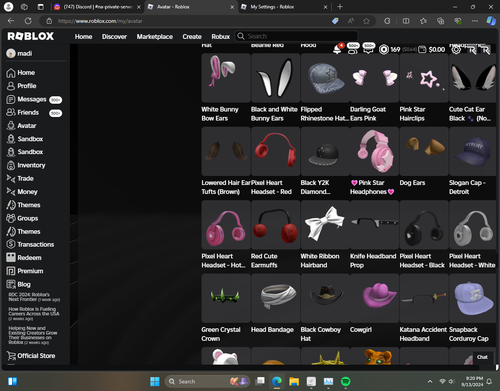Image resolution: width=500 pixels, height=391 pixels.
Task: Select the Green Crystal Crown thumbnail
Action: [x=226, y=298]
